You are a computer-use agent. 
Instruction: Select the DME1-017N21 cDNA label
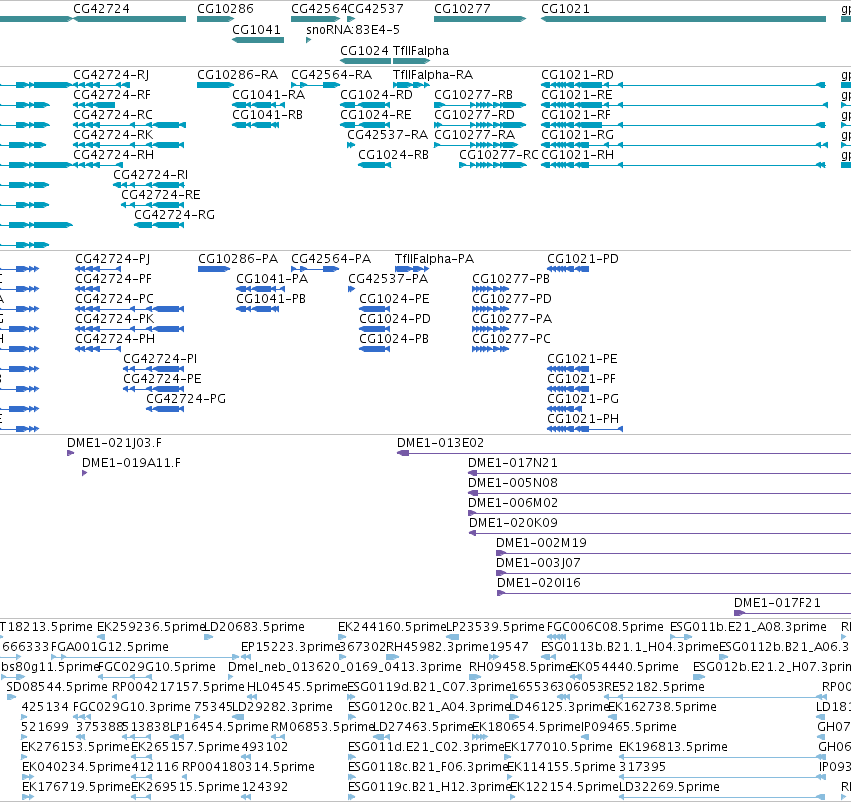point(513,463)
